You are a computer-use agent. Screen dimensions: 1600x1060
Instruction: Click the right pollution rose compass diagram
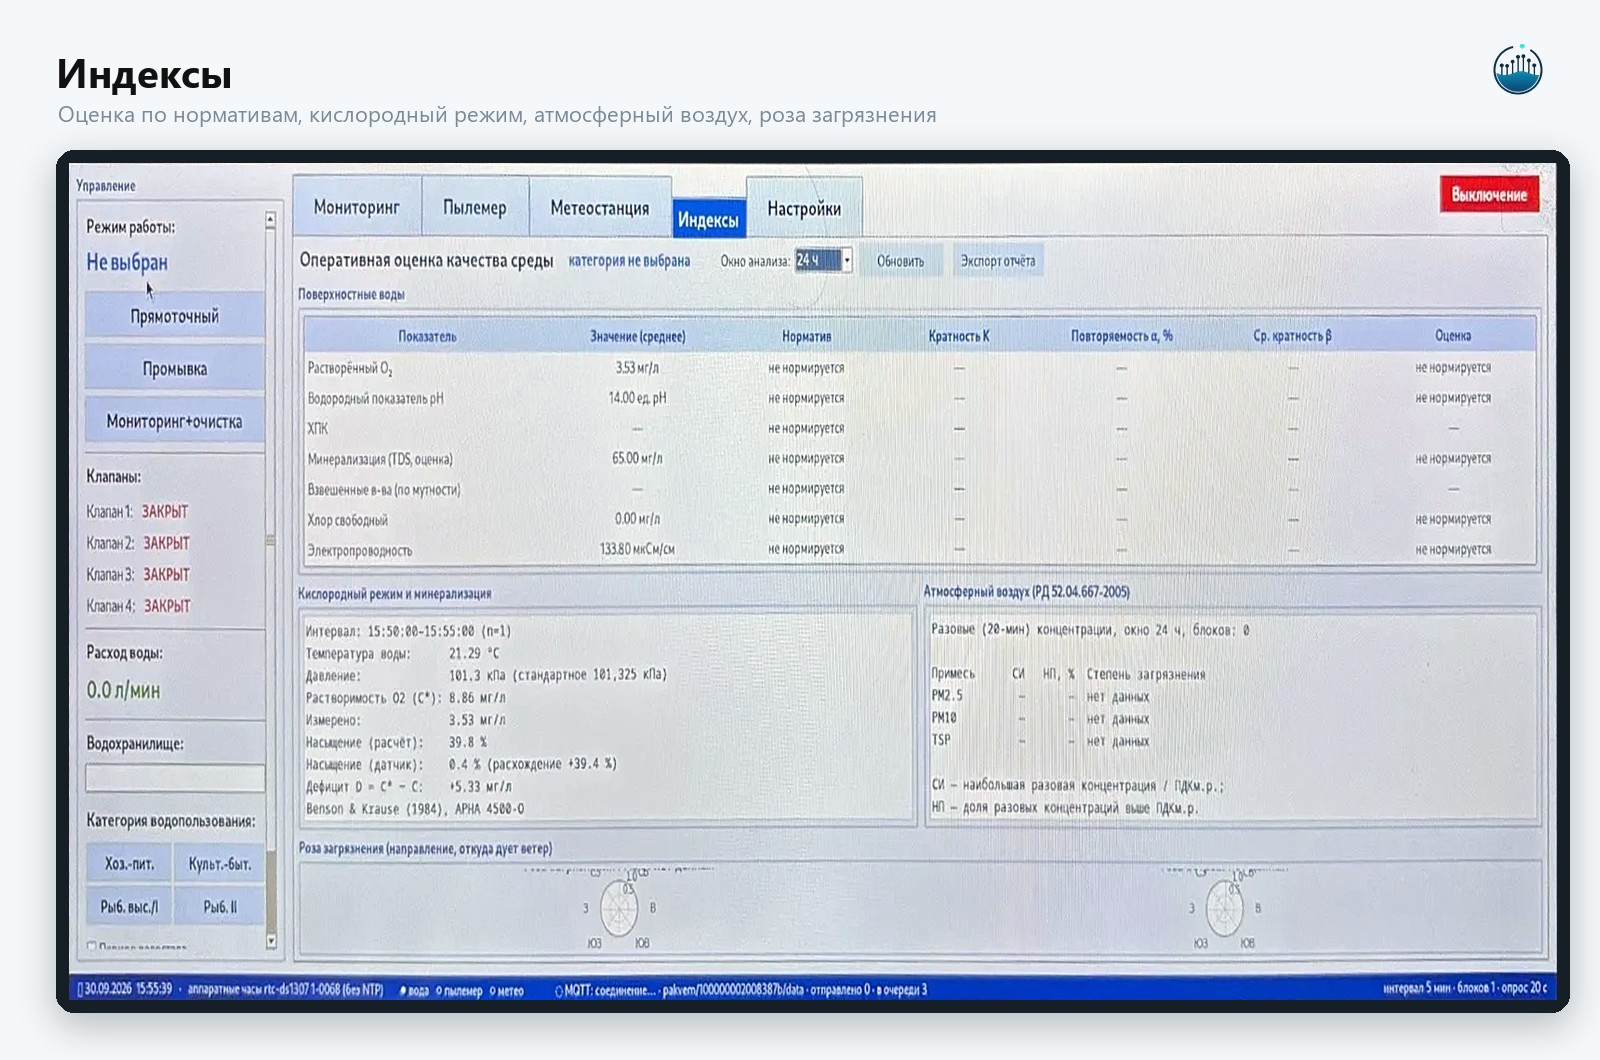(1225, 908)
